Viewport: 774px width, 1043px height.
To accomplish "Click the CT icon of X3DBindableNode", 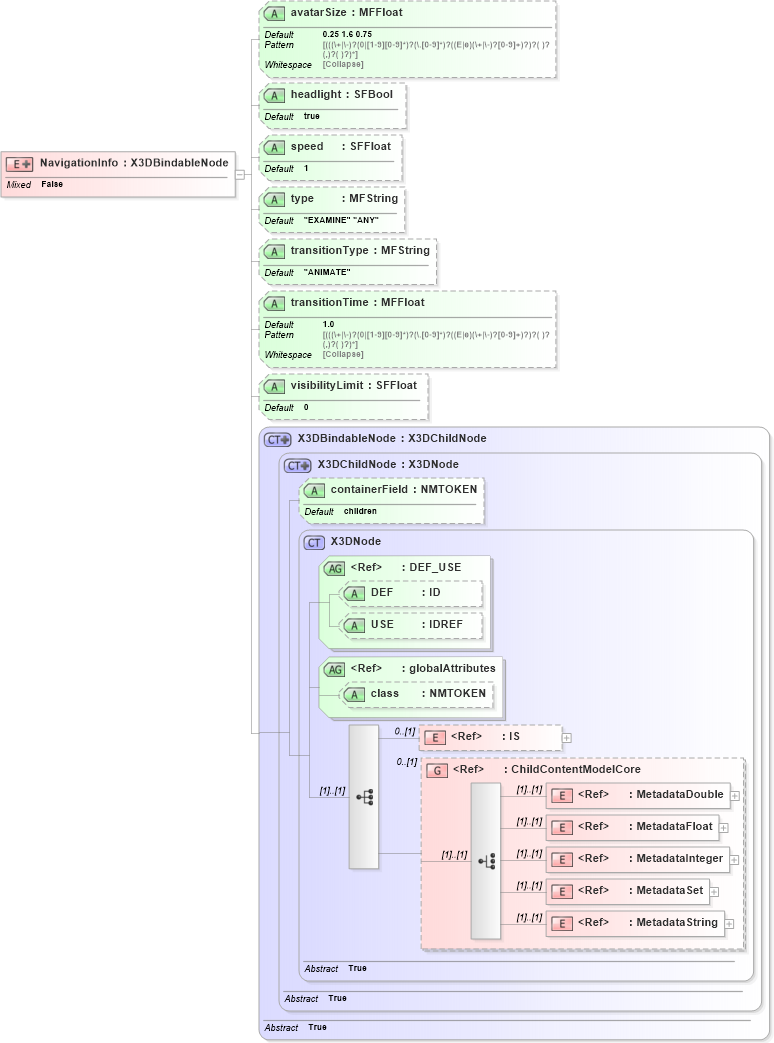I will pyautogui.click(x=277, y=440).
